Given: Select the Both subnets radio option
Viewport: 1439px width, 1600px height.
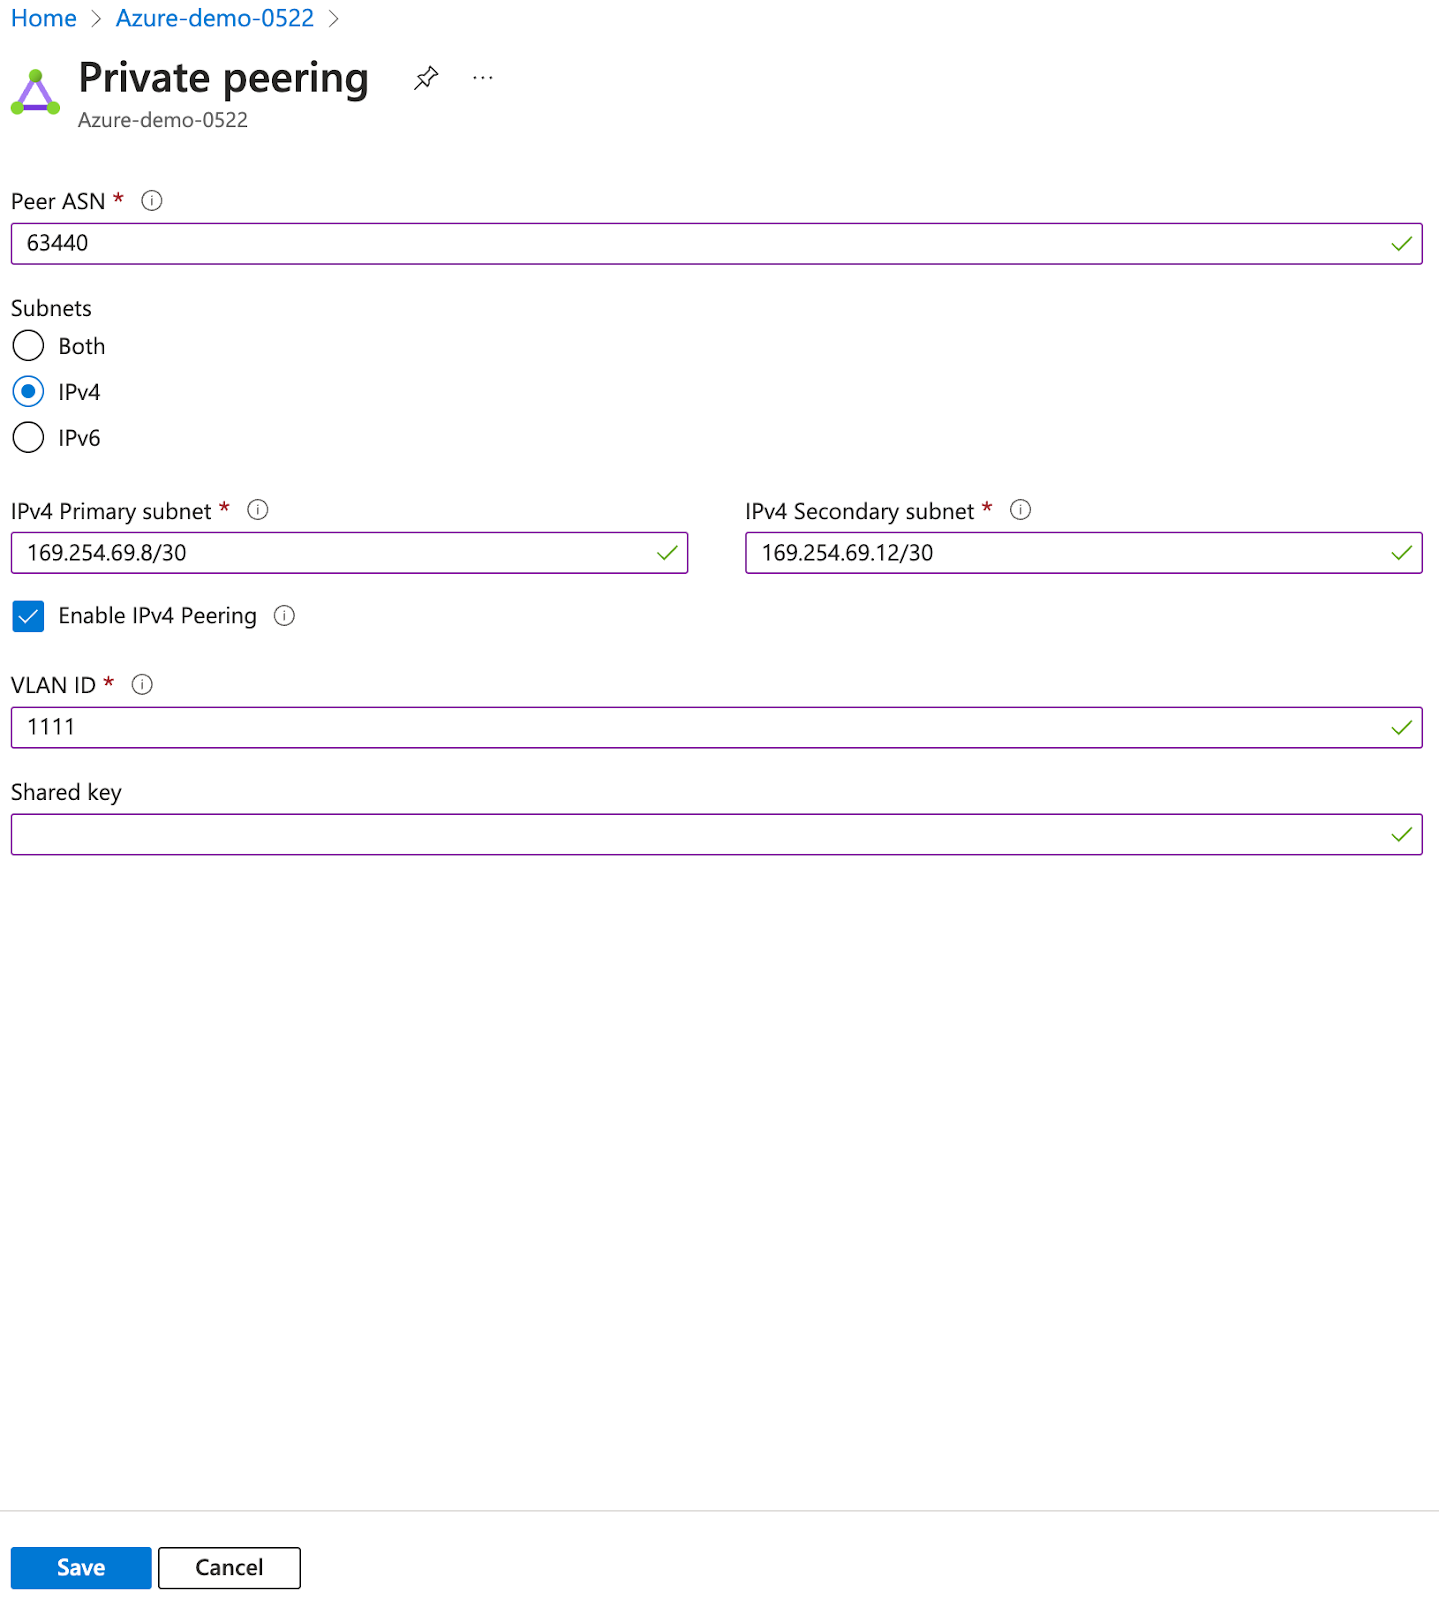Looking at the screenshot, I should click(x=28, y=346).
